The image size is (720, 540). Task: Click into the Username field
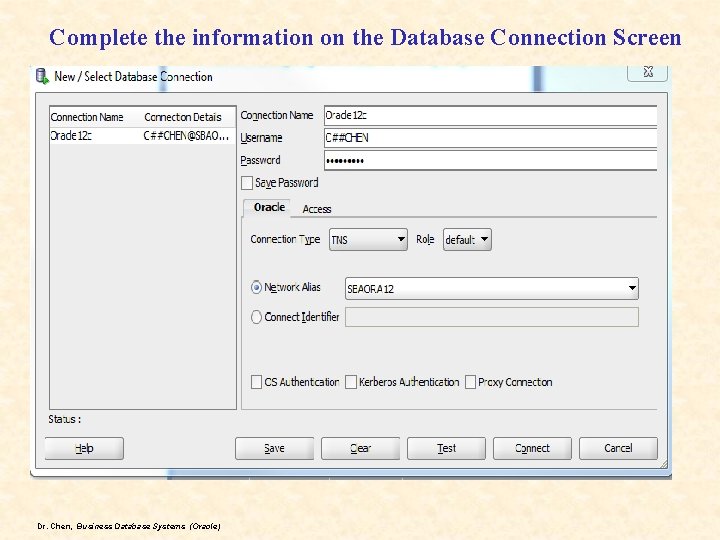(490, 138)
